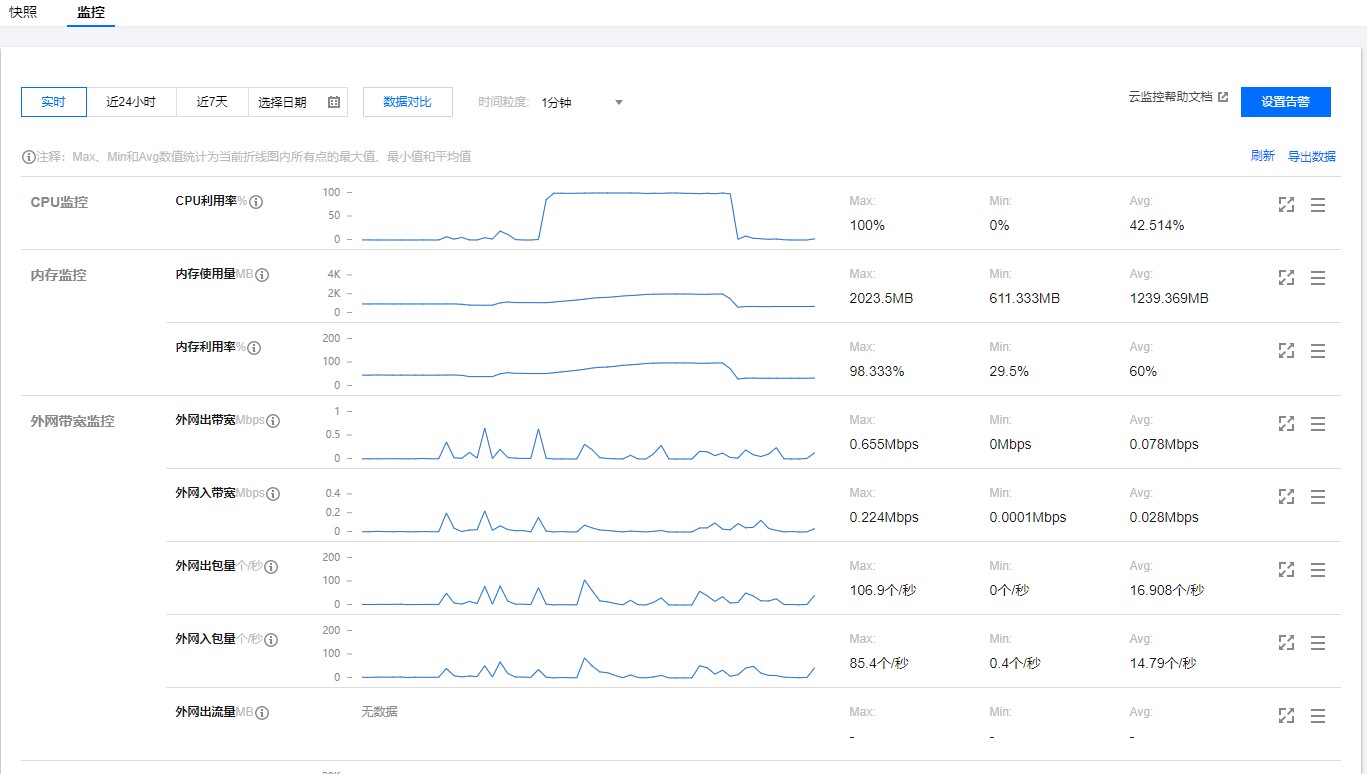The width and height of the screenshot is (1367, 774).
Task: Click the CPU监控 section heading
Action: (59, 202)
